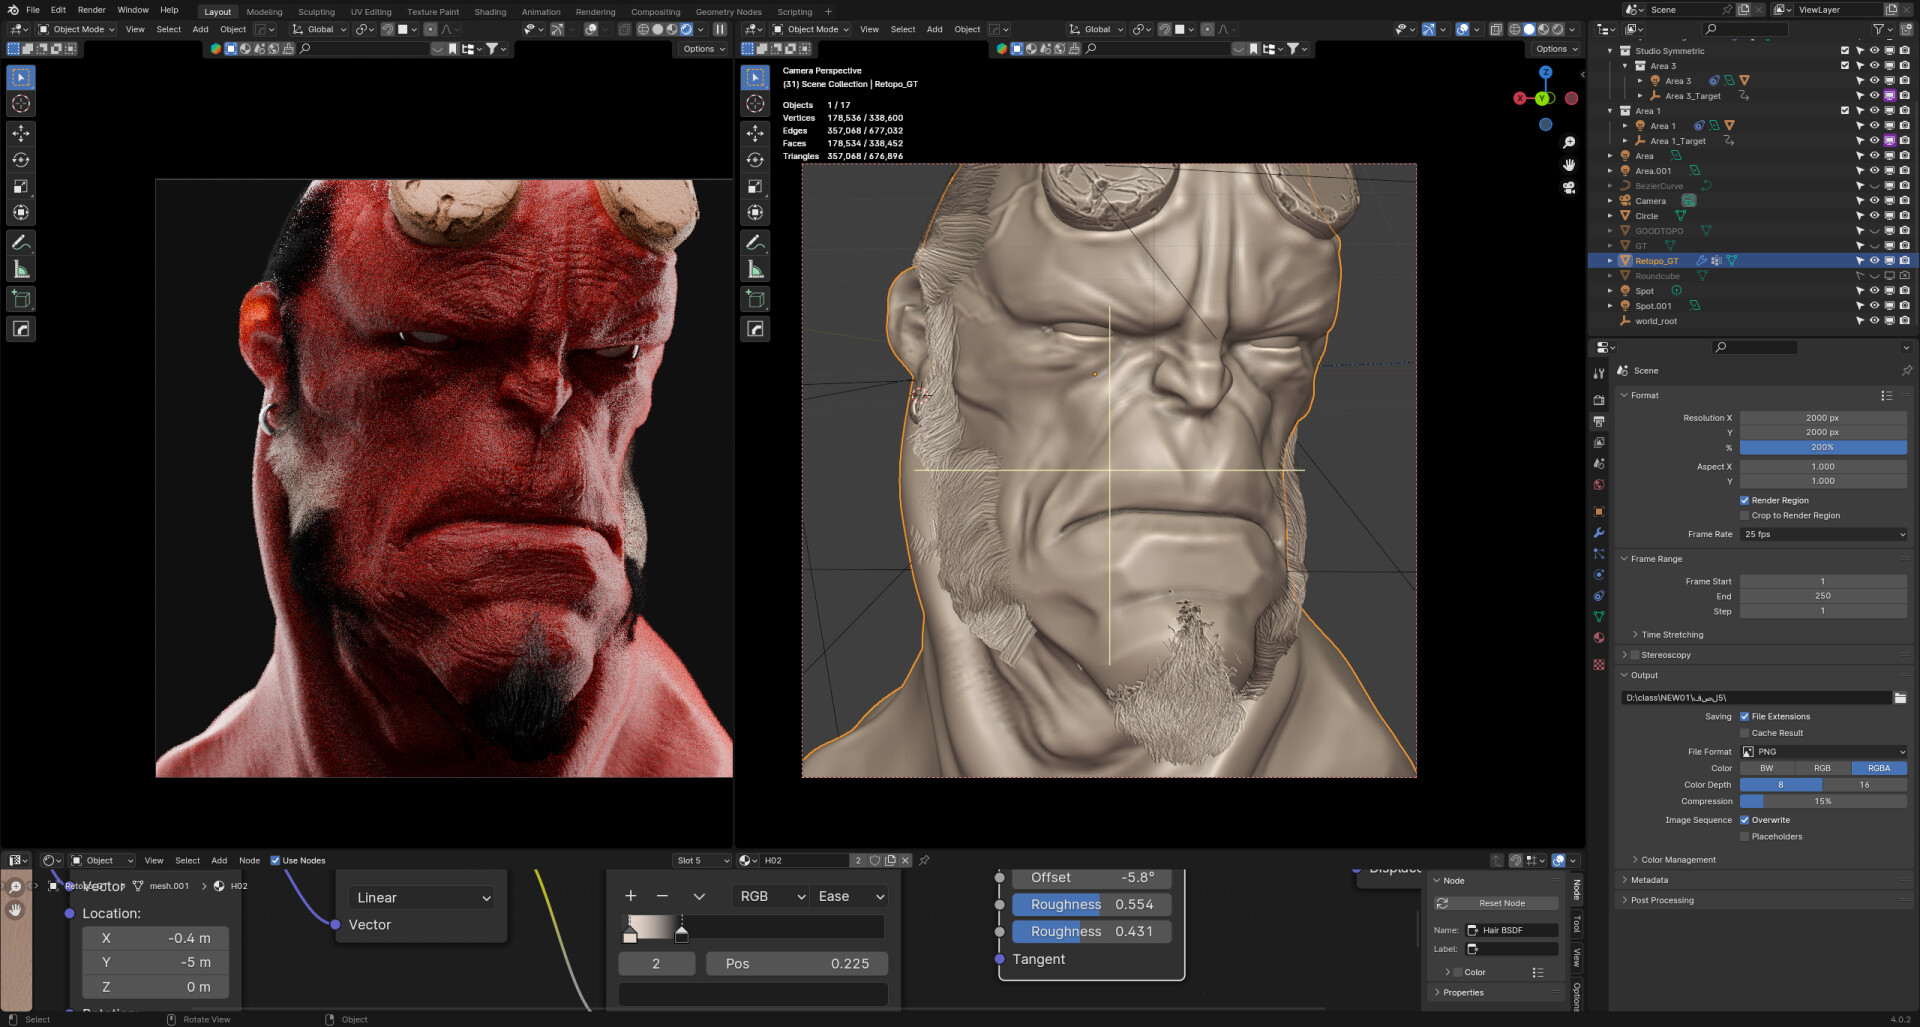Select the Measure tool in right viewport
This screenshot has width=1920, height=1027.
tap(755, 270)
